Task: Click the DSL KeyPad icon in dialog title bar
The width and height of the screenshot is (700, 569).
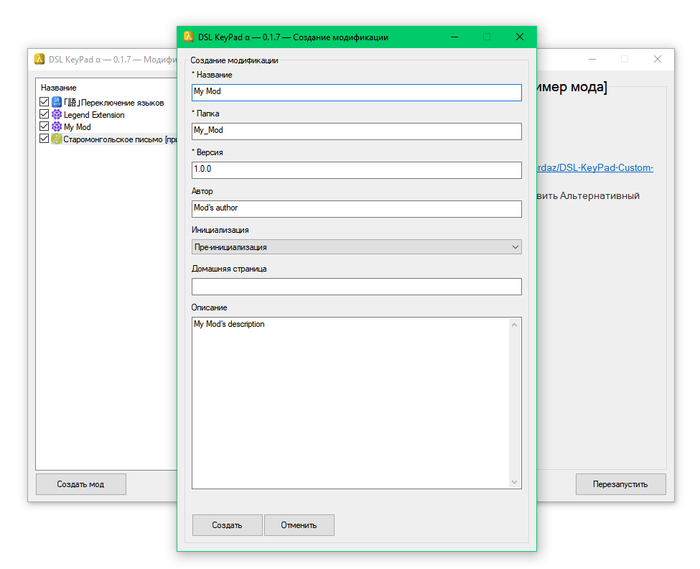Action: point(188,37)
